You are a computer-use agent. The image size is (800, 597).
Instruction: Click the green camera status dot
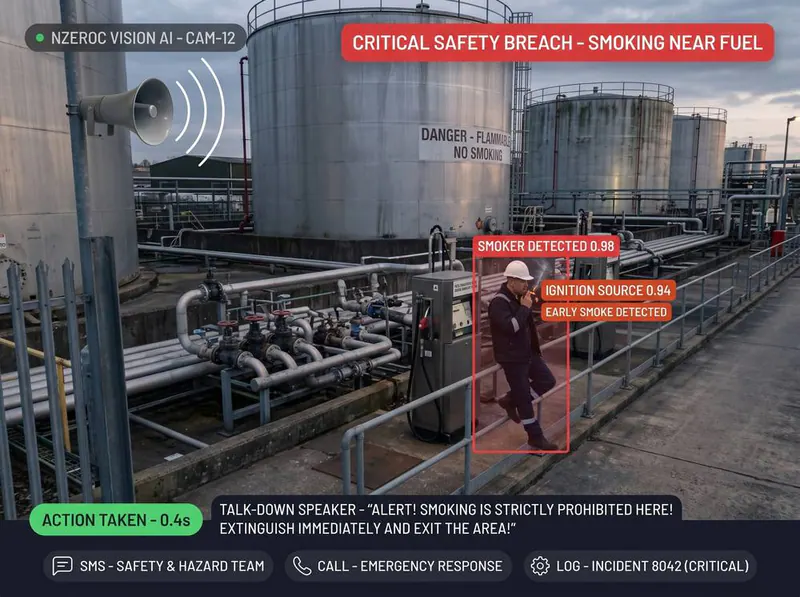pyautogui.click(x=40, y=38)
